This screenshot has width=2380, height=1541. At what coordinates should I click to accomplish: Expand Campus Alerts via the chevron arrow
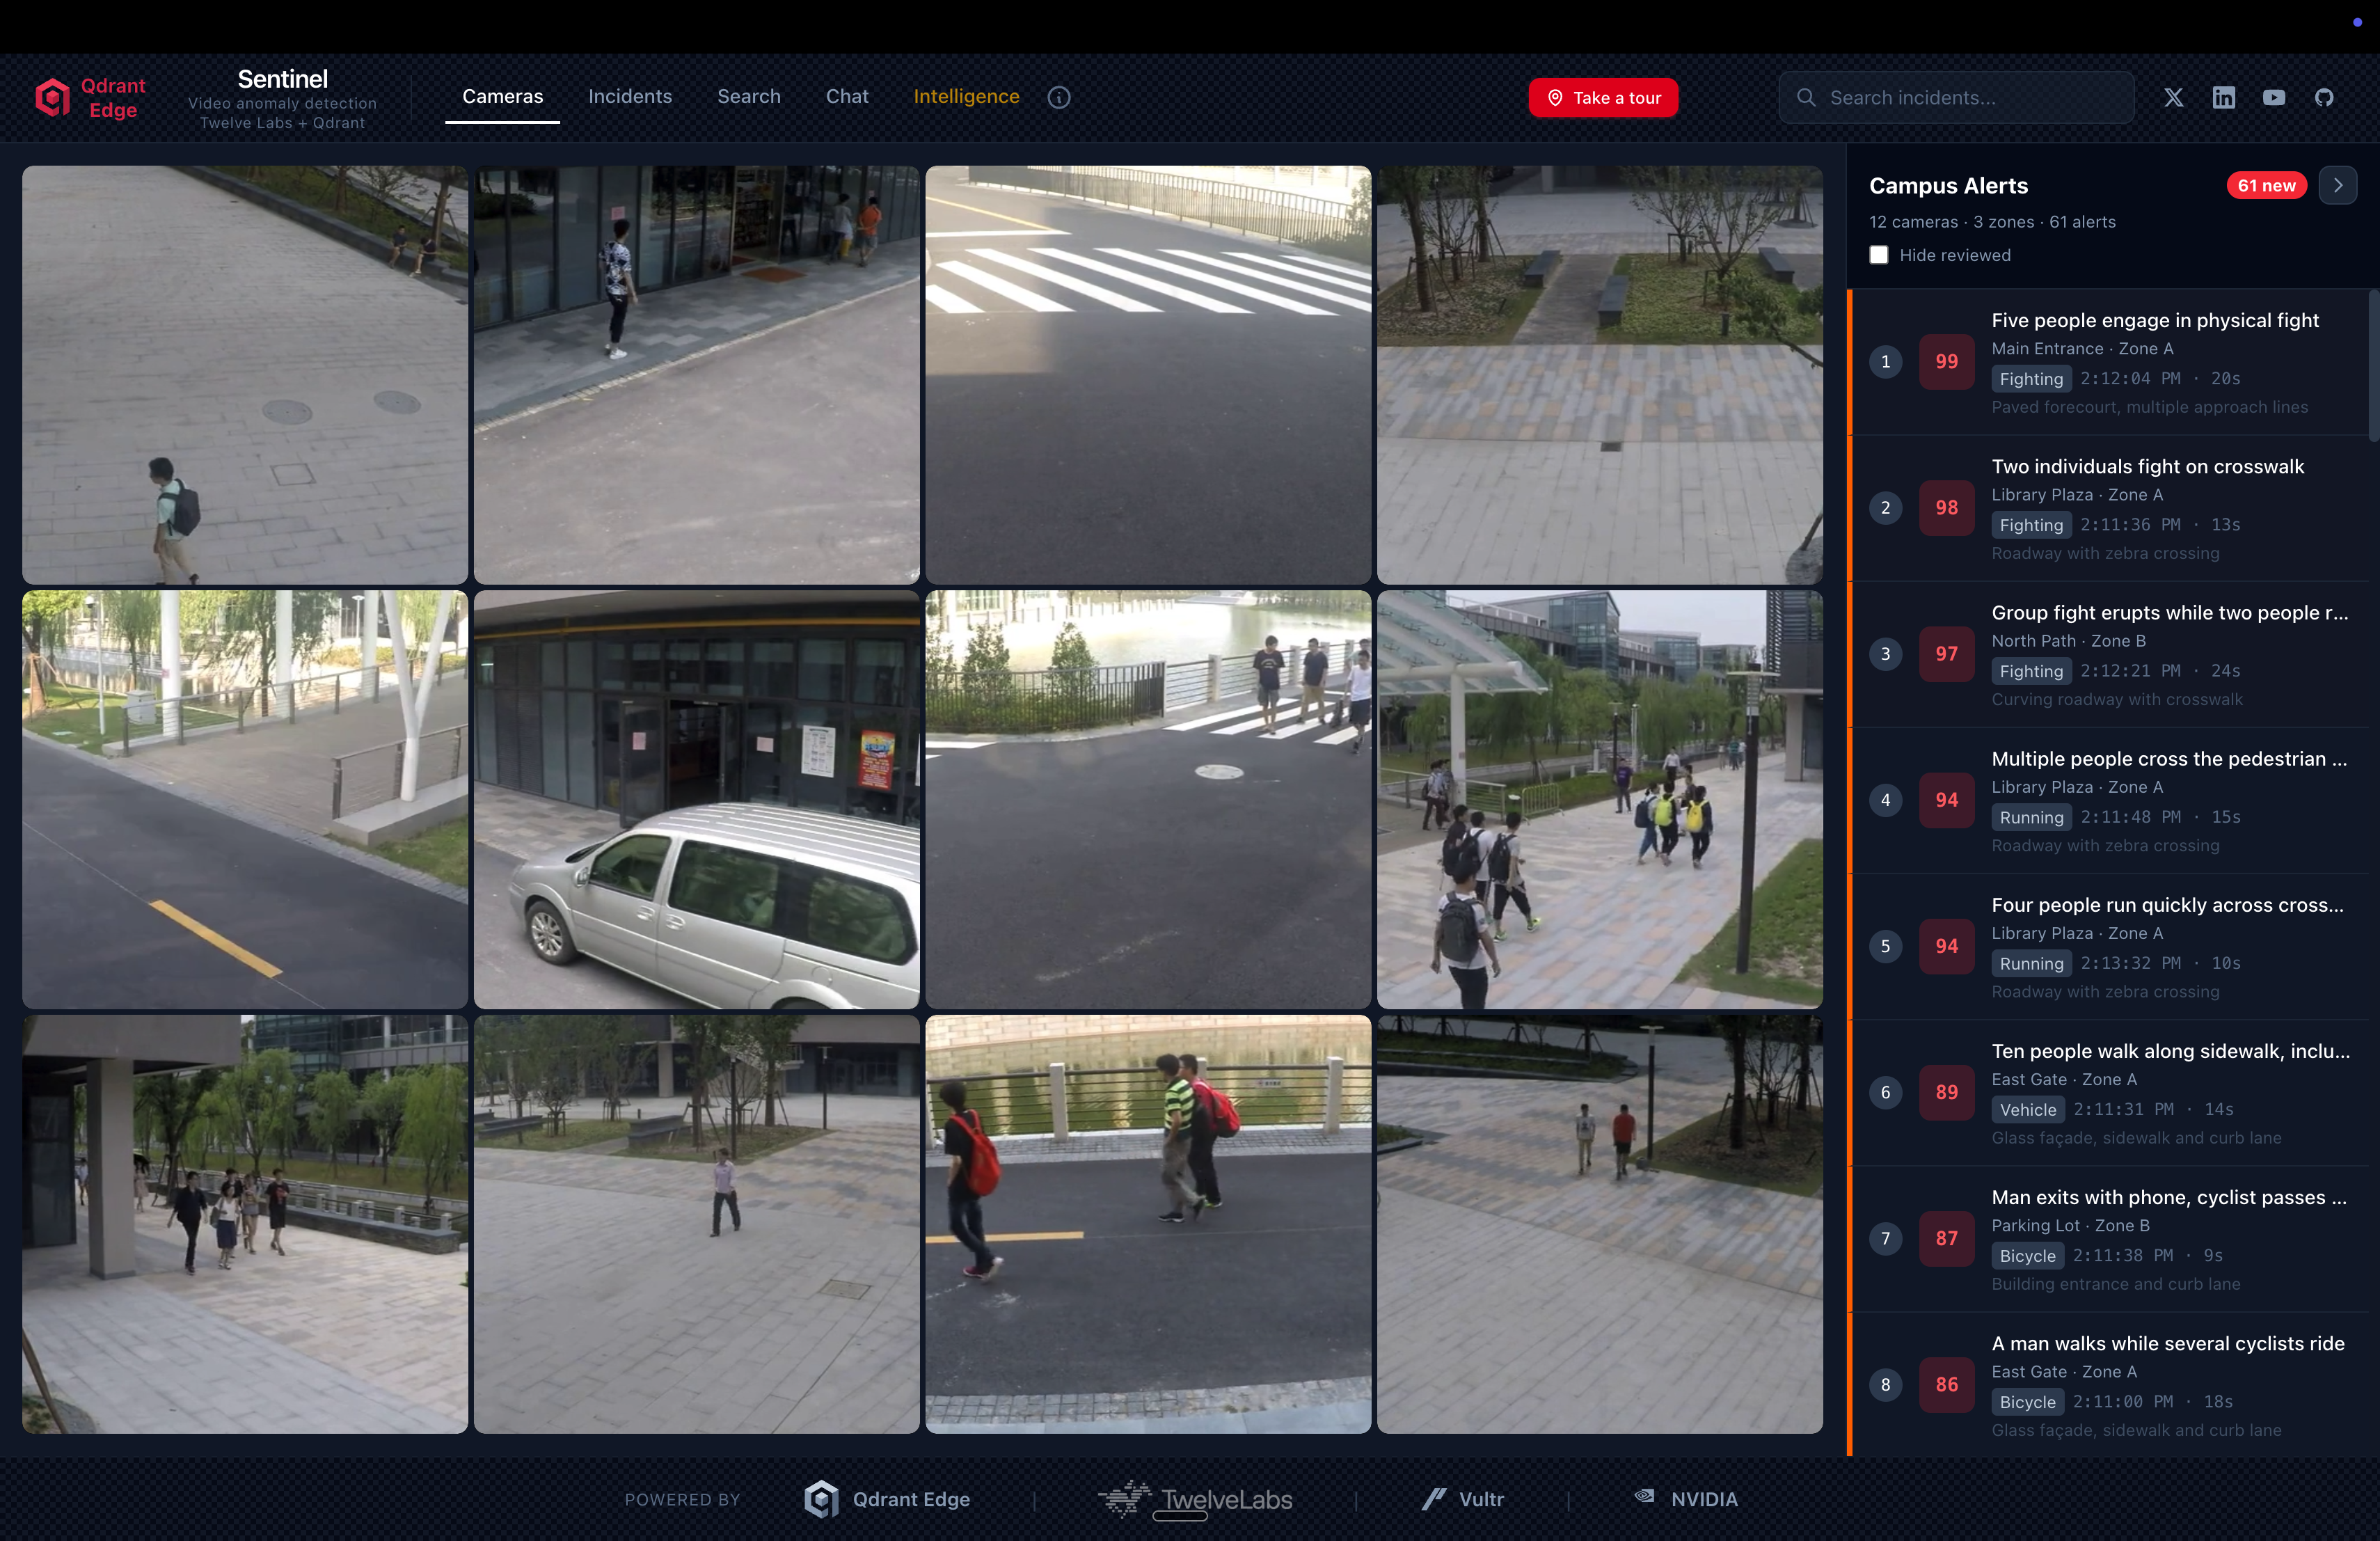(x=2338, y=185)
